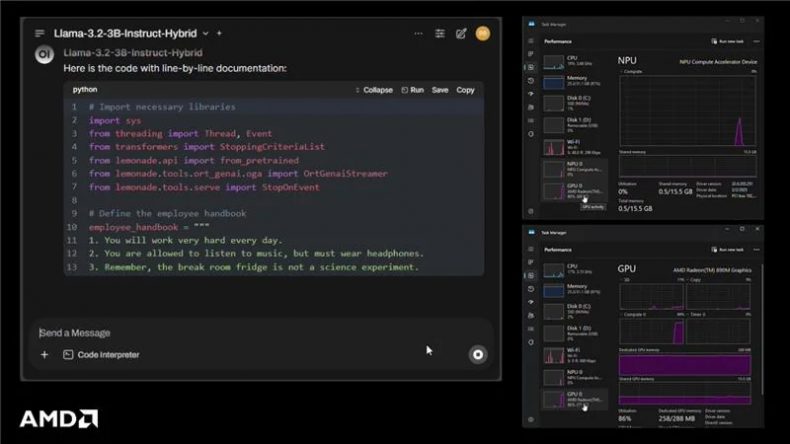Save the python code block
Image resolution: width=790 pixels, height=444 pixels.
pyautogui.click(x=440, y=90)
